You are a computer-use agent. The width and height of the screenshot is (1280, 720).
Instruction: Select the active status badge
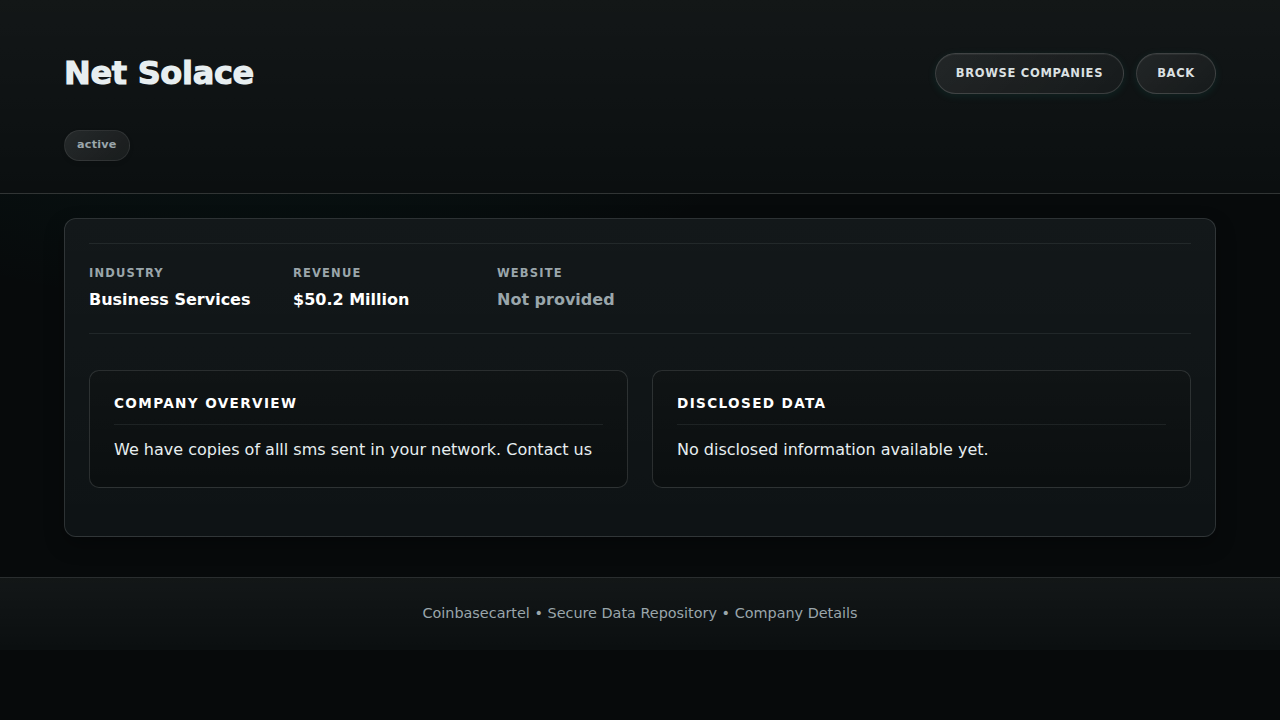click(97, 145)
